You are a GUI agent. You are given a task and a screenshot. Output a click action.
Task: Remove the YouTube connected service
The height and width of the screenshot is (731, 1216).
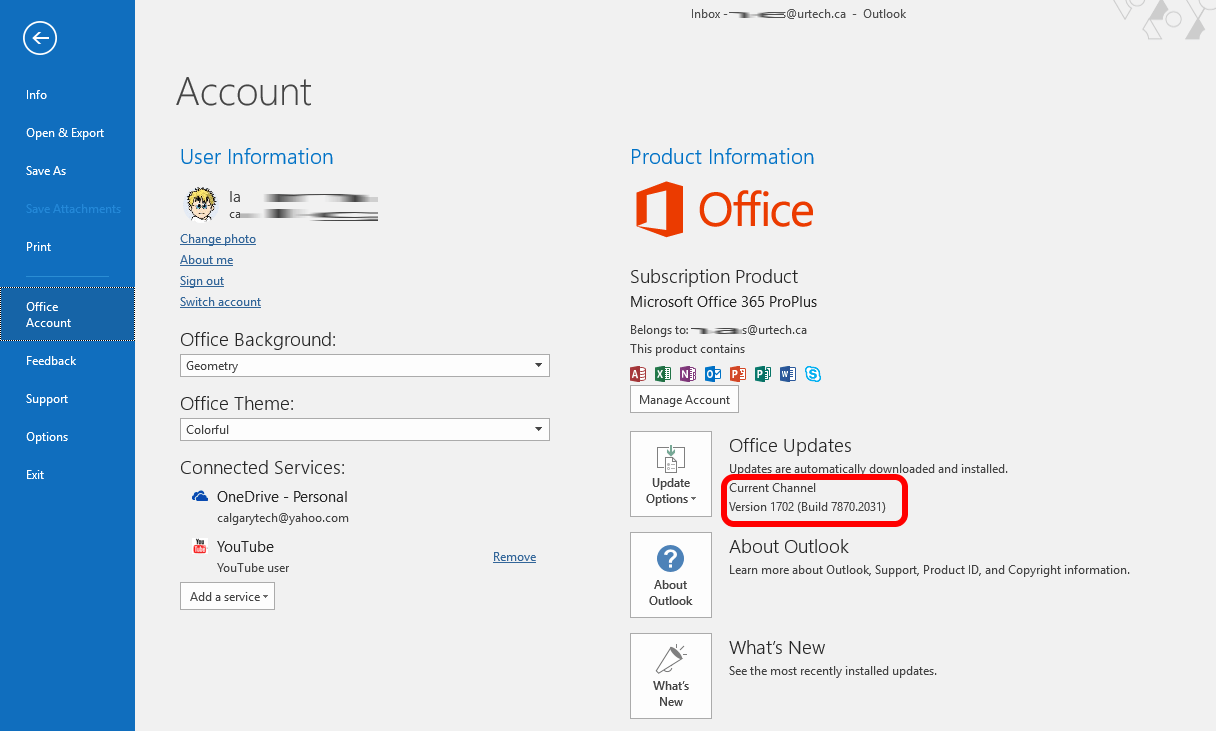pos(514,557)
